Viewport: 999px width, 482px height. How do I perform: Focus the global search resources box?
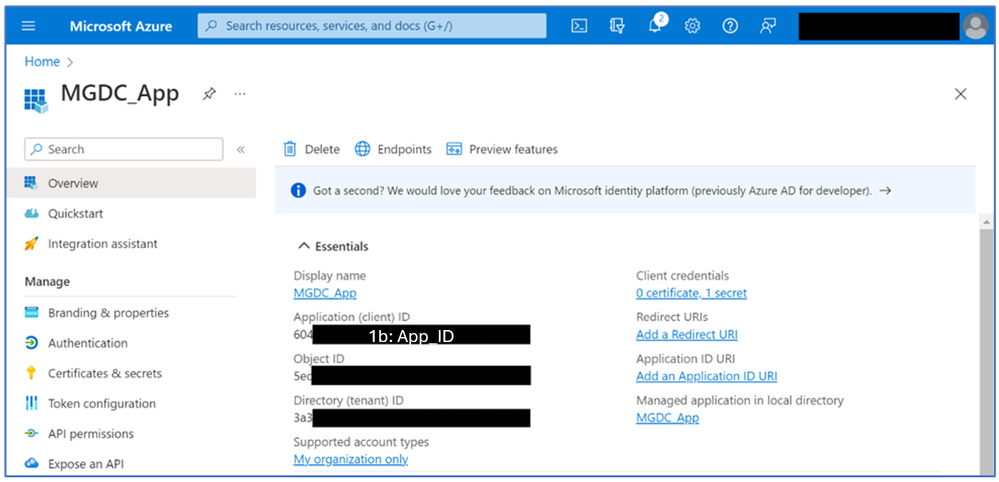click(x=372, y=26)
